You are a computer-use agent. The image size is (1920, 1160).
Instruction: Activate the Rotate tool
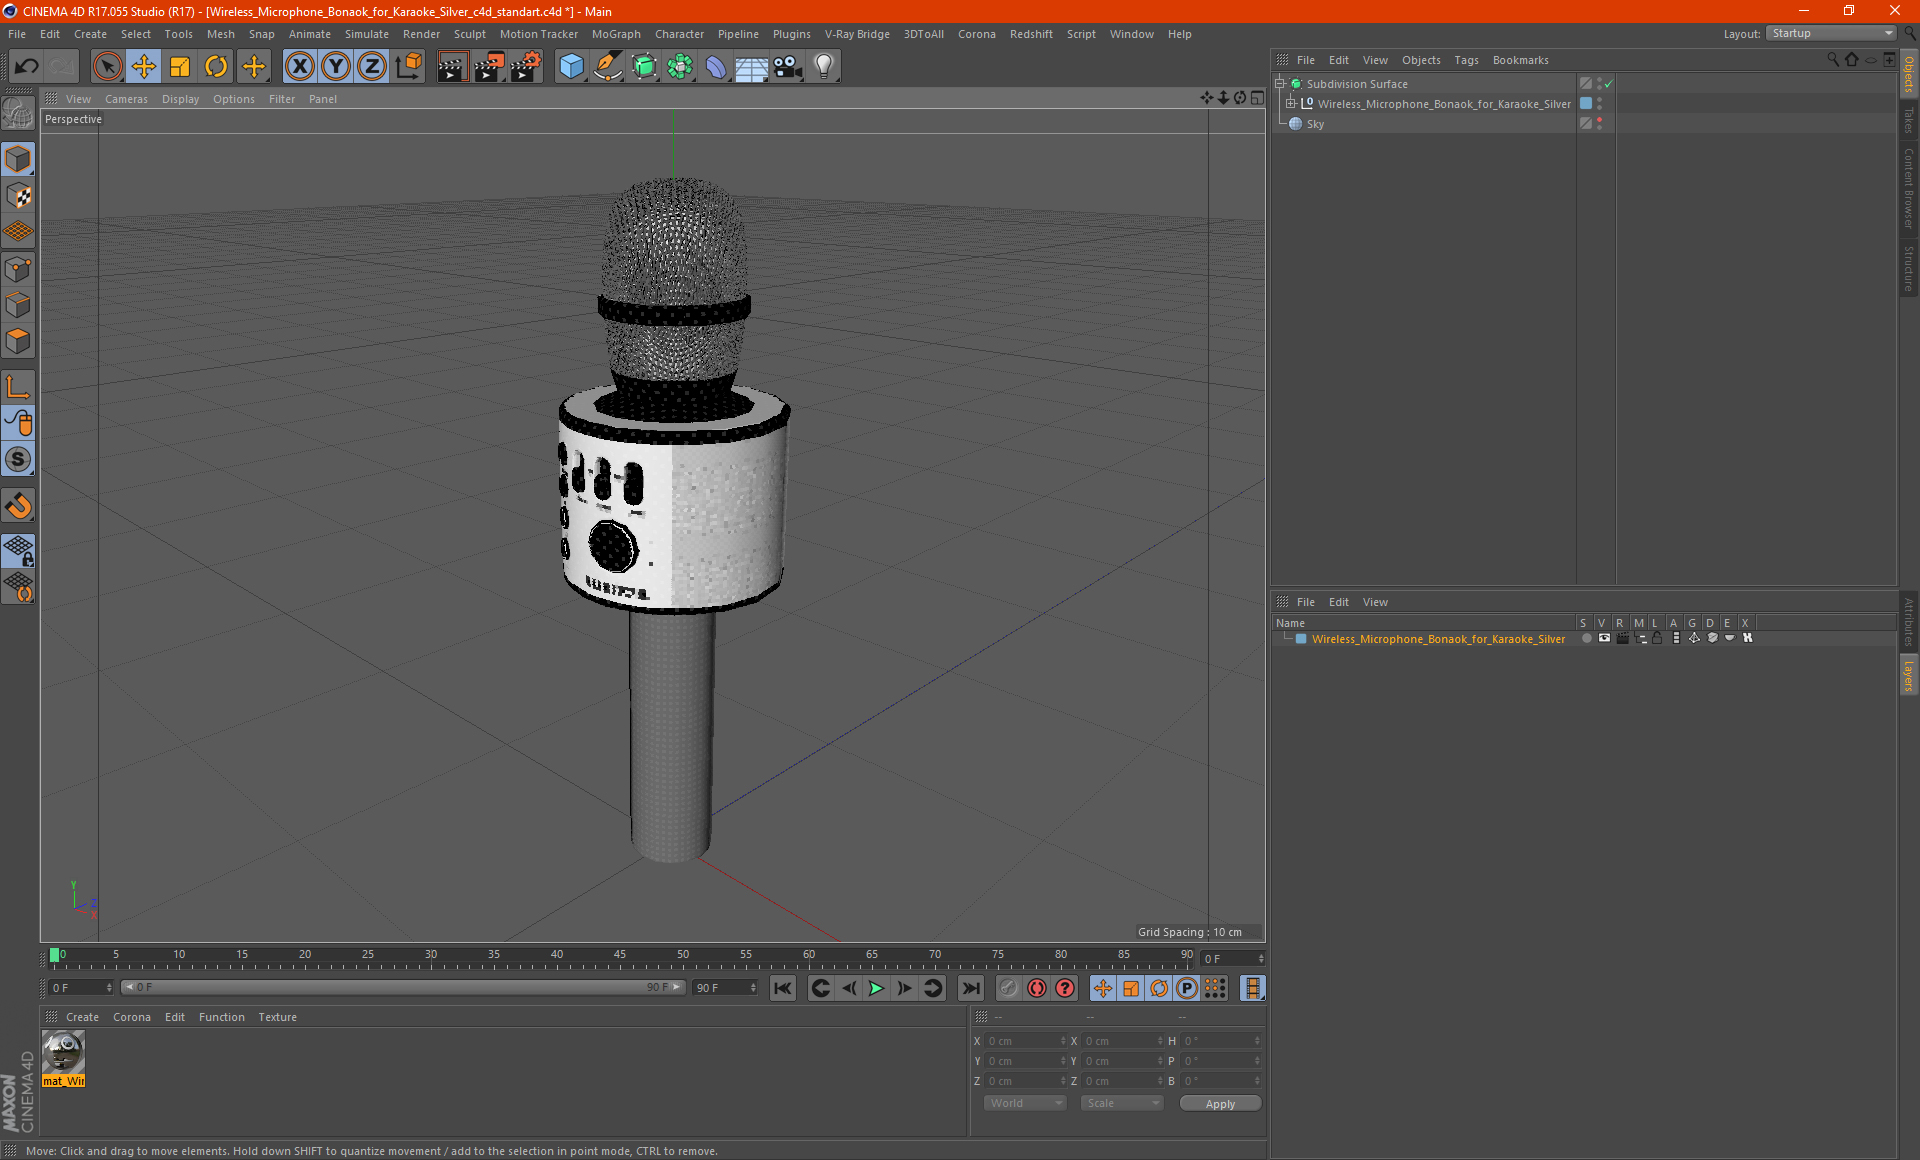click(x=216, y=66)
